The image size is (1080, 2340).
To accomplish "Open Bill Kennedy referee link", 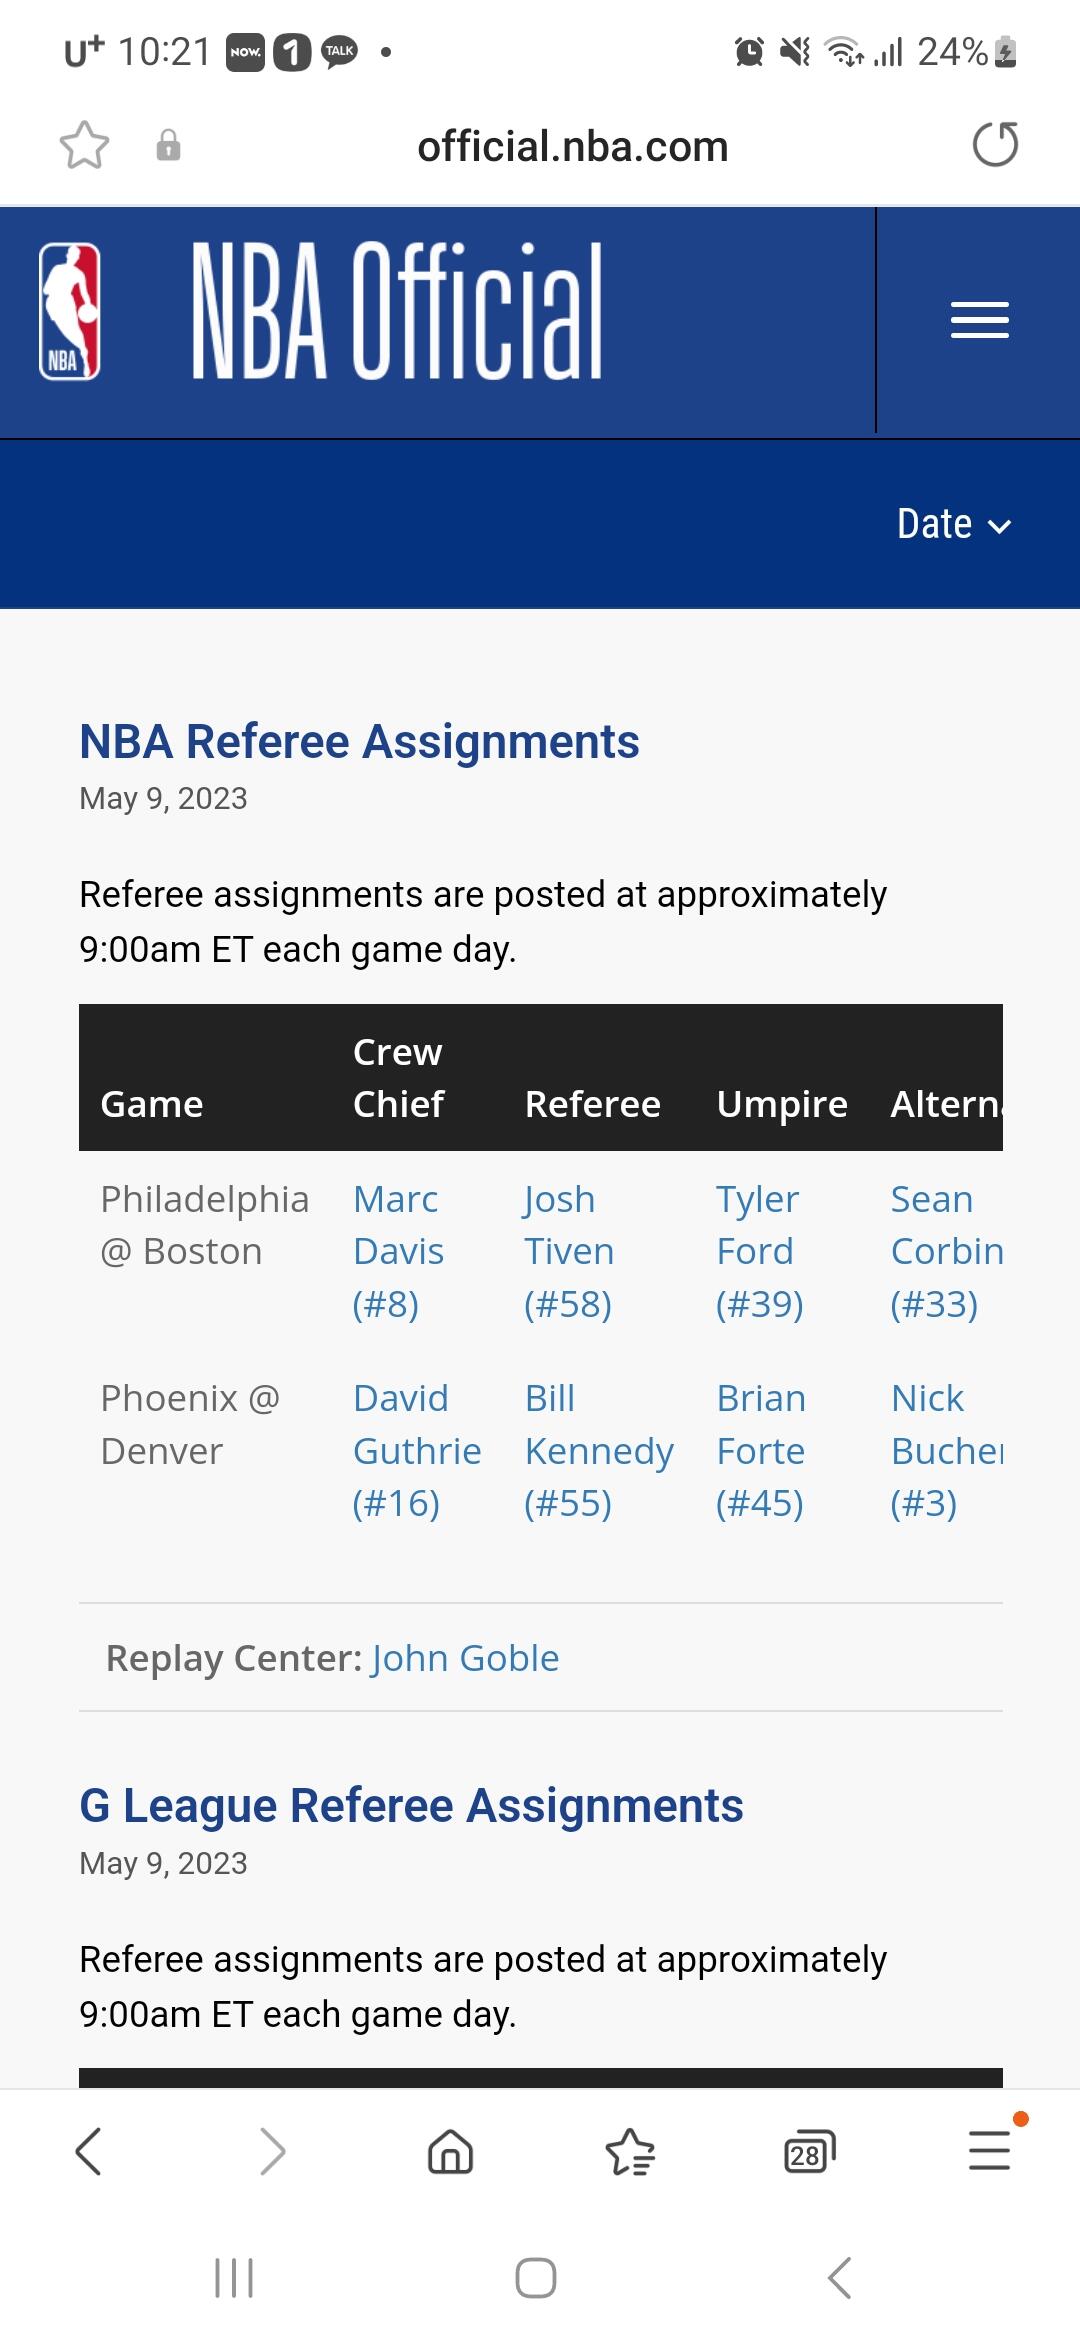I will pos(598,1450).
